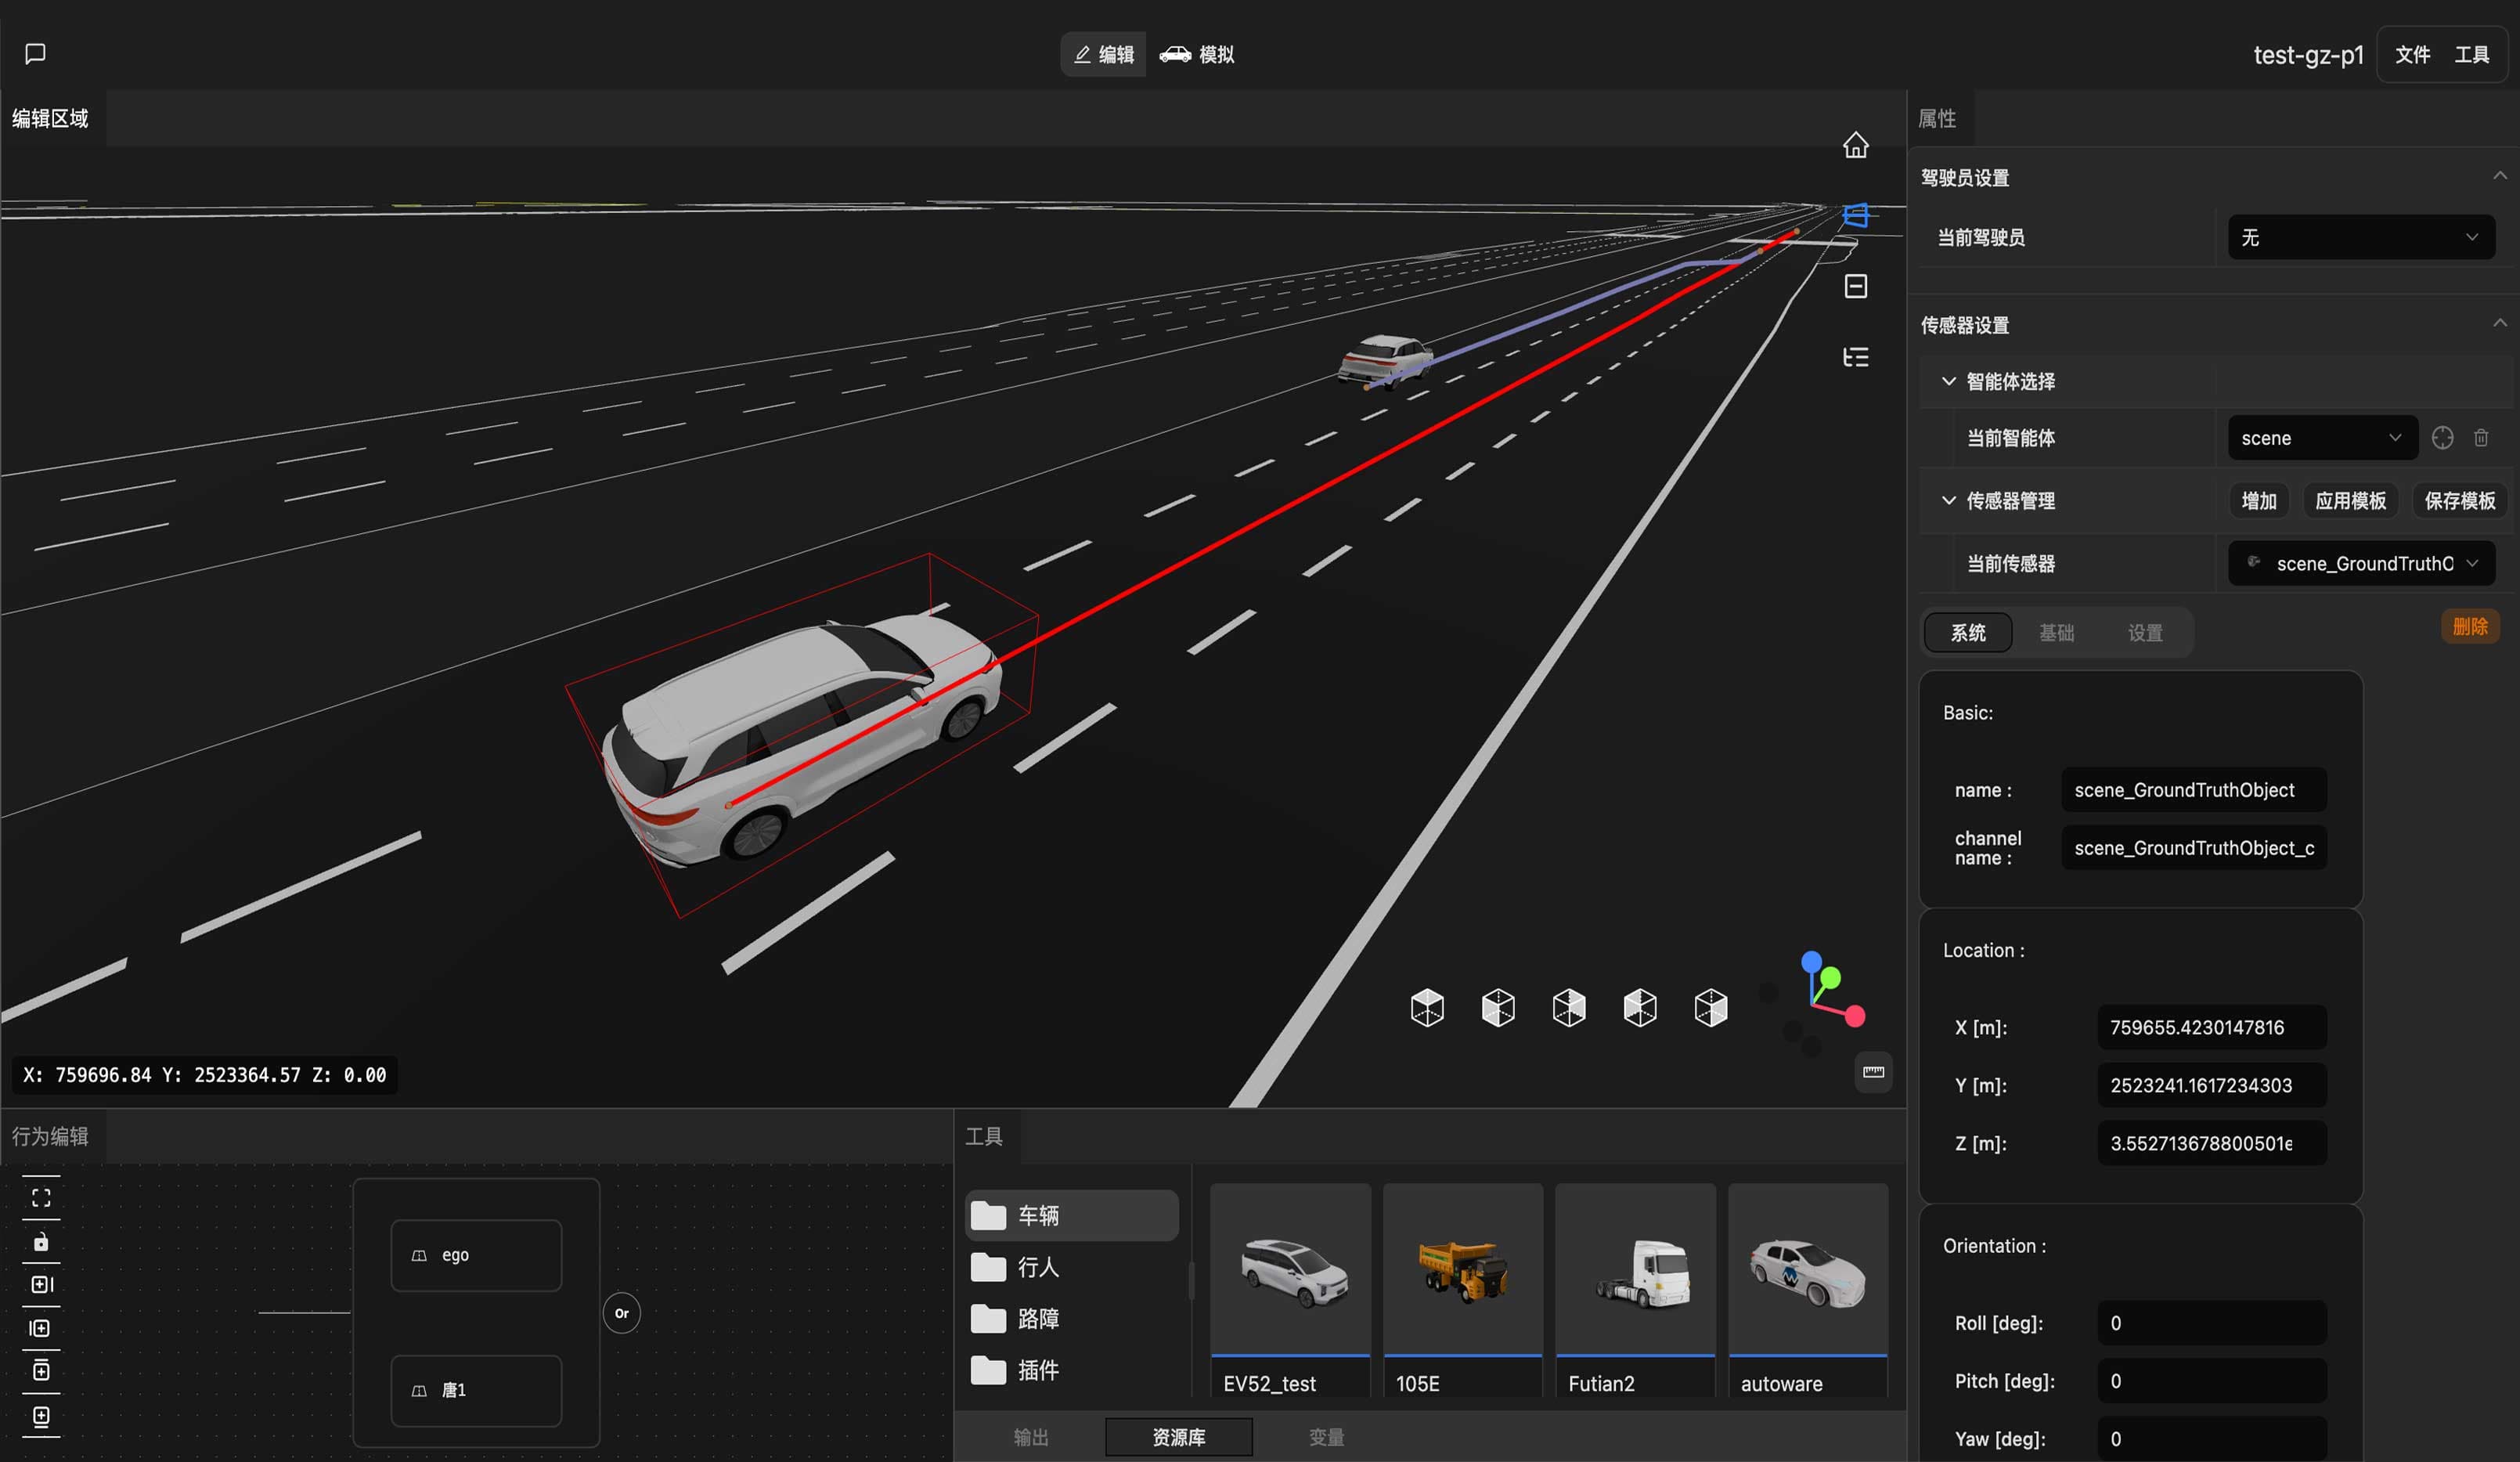
Task: Click the home view icon
Action: 1855,146
